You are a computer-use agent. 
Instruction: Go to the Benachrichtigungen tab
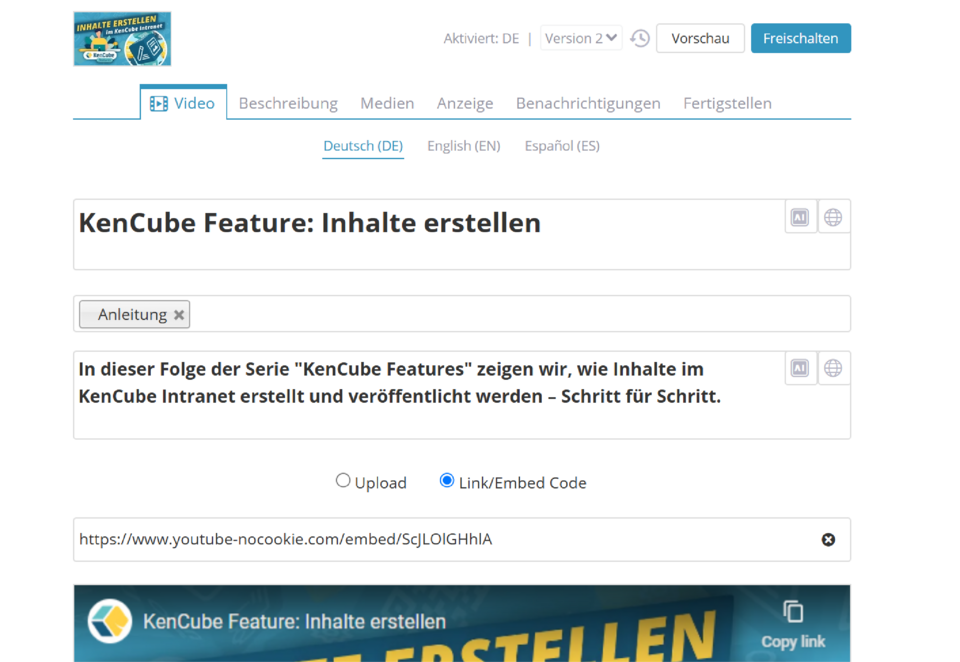(x=588, y=103)
